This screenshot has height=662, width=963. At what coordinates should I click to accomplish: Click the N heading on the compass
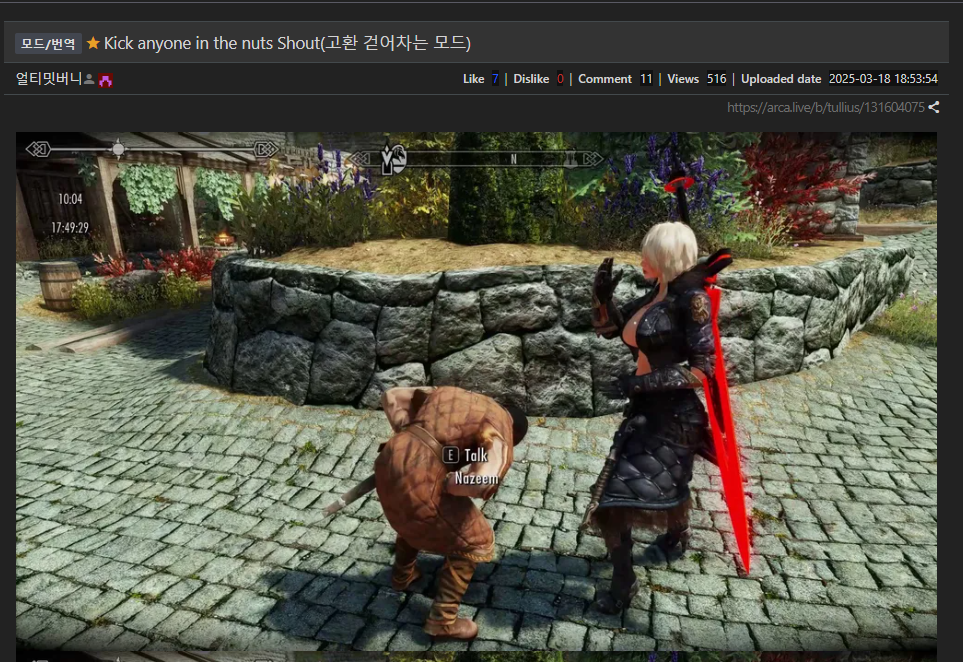(513, 159)
